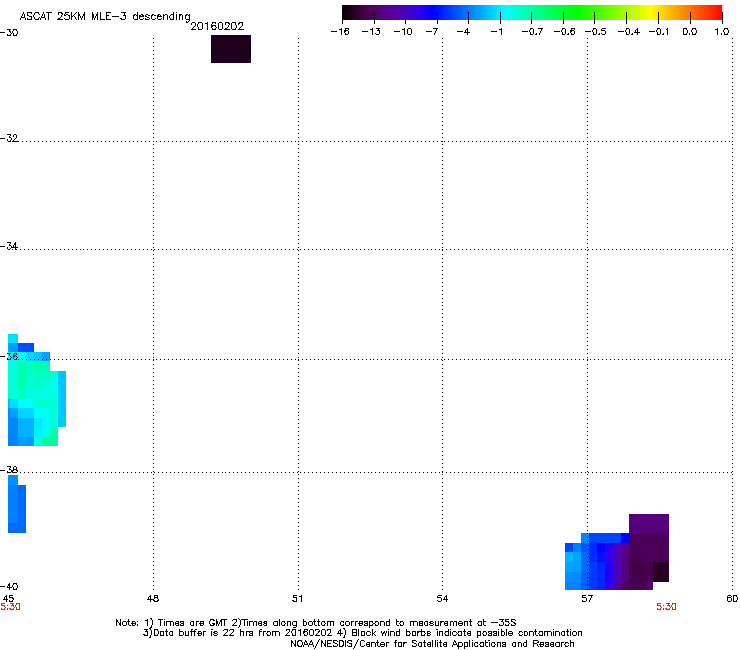
Task: Click the -16 colorbar label
Action: pyautogui.click(x=340, y=32)
